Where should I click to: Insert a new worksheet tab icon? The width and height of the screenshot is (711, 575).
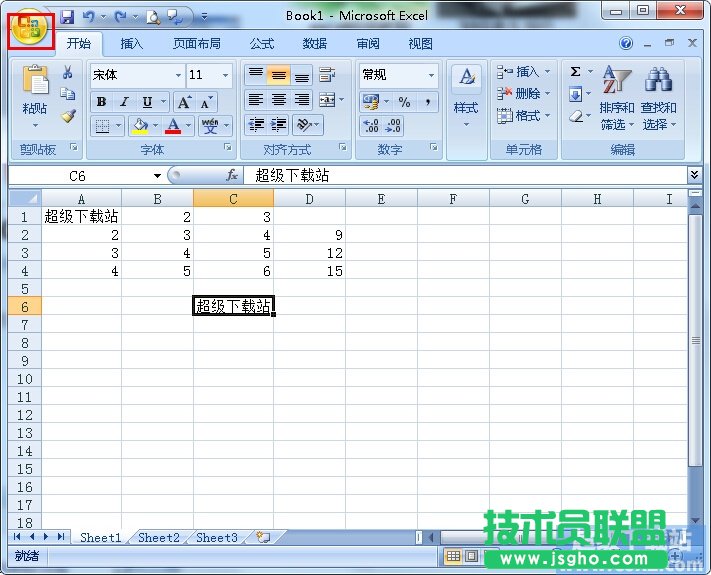click(x=263, y=537)
